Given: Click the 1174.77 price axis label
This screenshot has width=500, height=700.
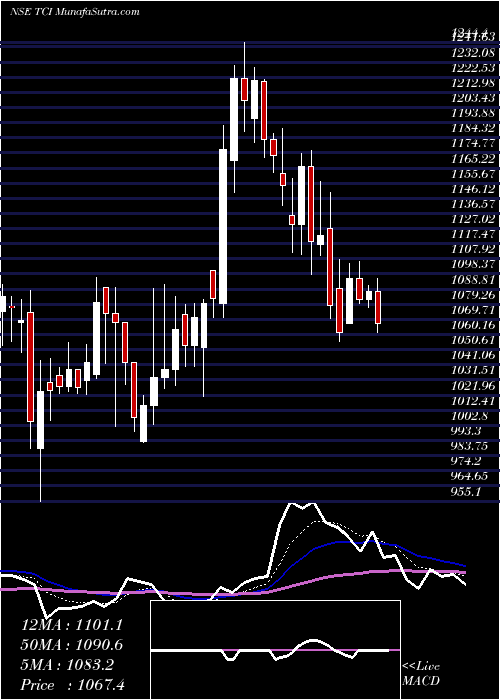Looking at the screenshot, I should click(473, 145).
